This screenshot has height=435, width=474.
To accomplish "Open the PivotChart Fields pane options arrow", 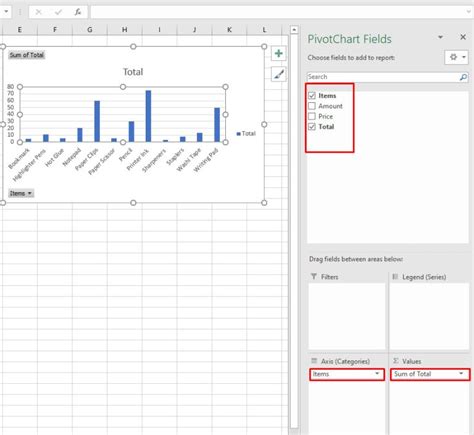I will point(440,37).
